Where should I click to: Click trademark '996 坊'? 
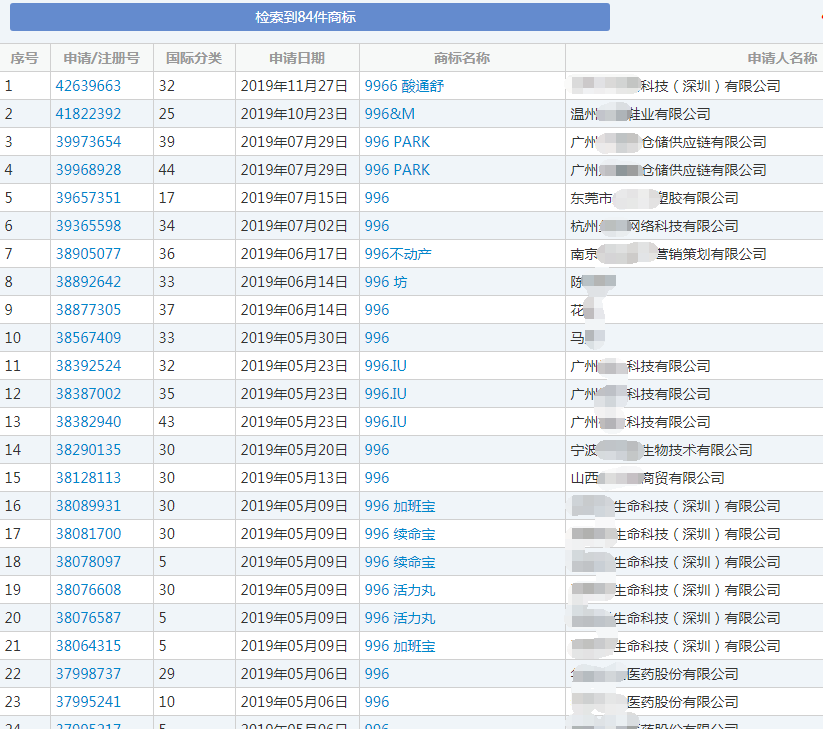[386, 282]
